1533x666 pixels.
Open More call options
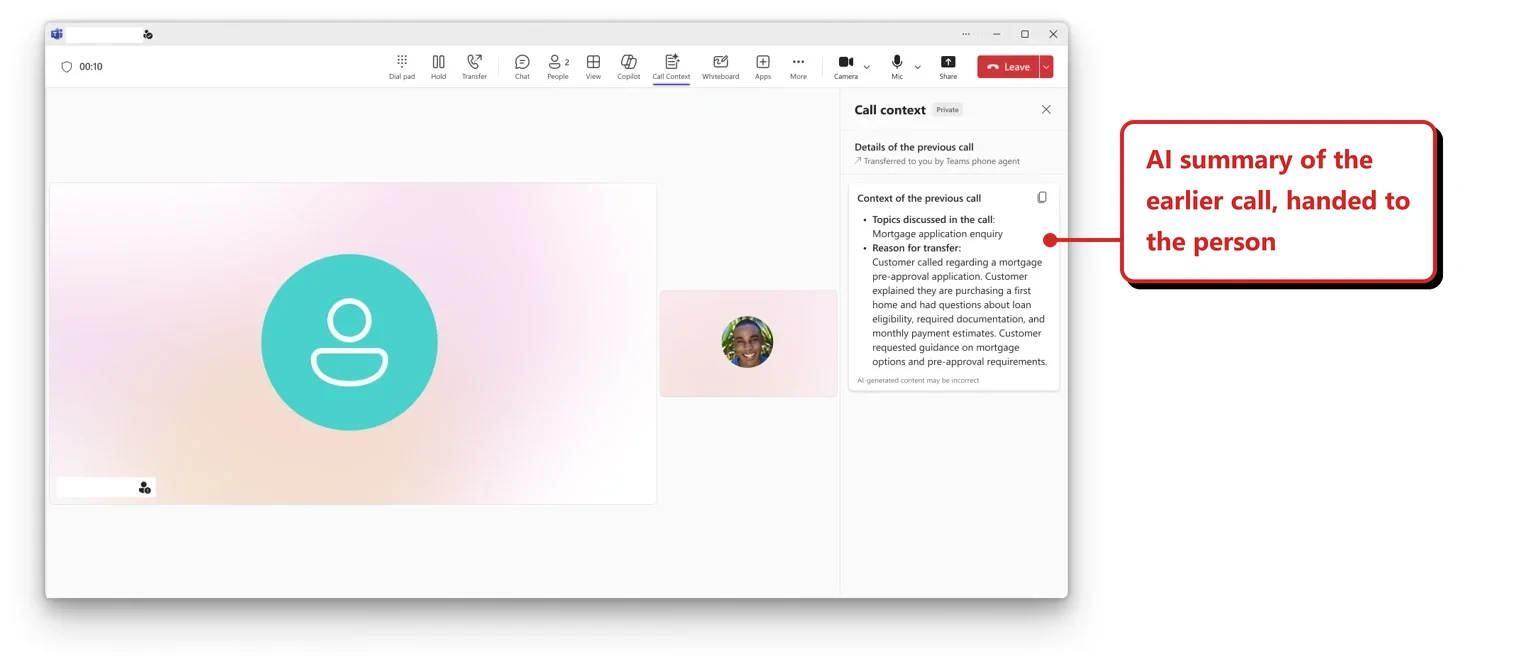point(798,66)
